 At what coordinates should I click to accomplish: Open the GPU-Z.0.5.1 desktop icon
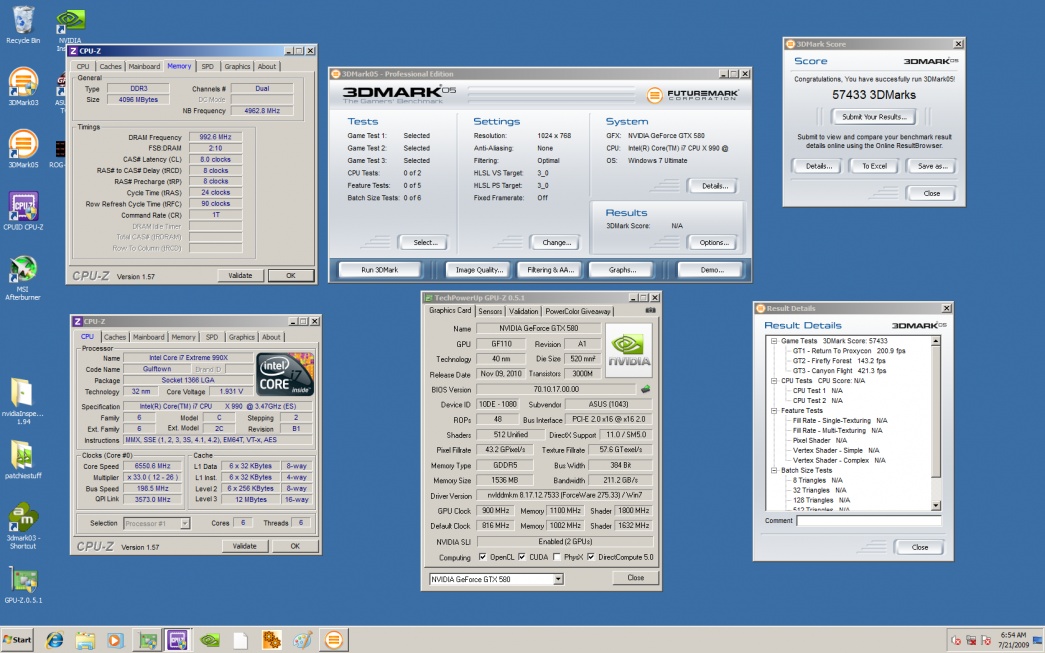pyautogui.click(x=22, y=581)
